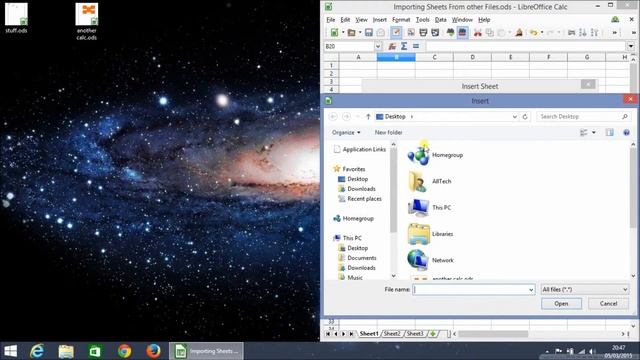The image size is (640, 360).
Task: Click the Open folder icon in Calc toolbar
Action: click(351, 33)
